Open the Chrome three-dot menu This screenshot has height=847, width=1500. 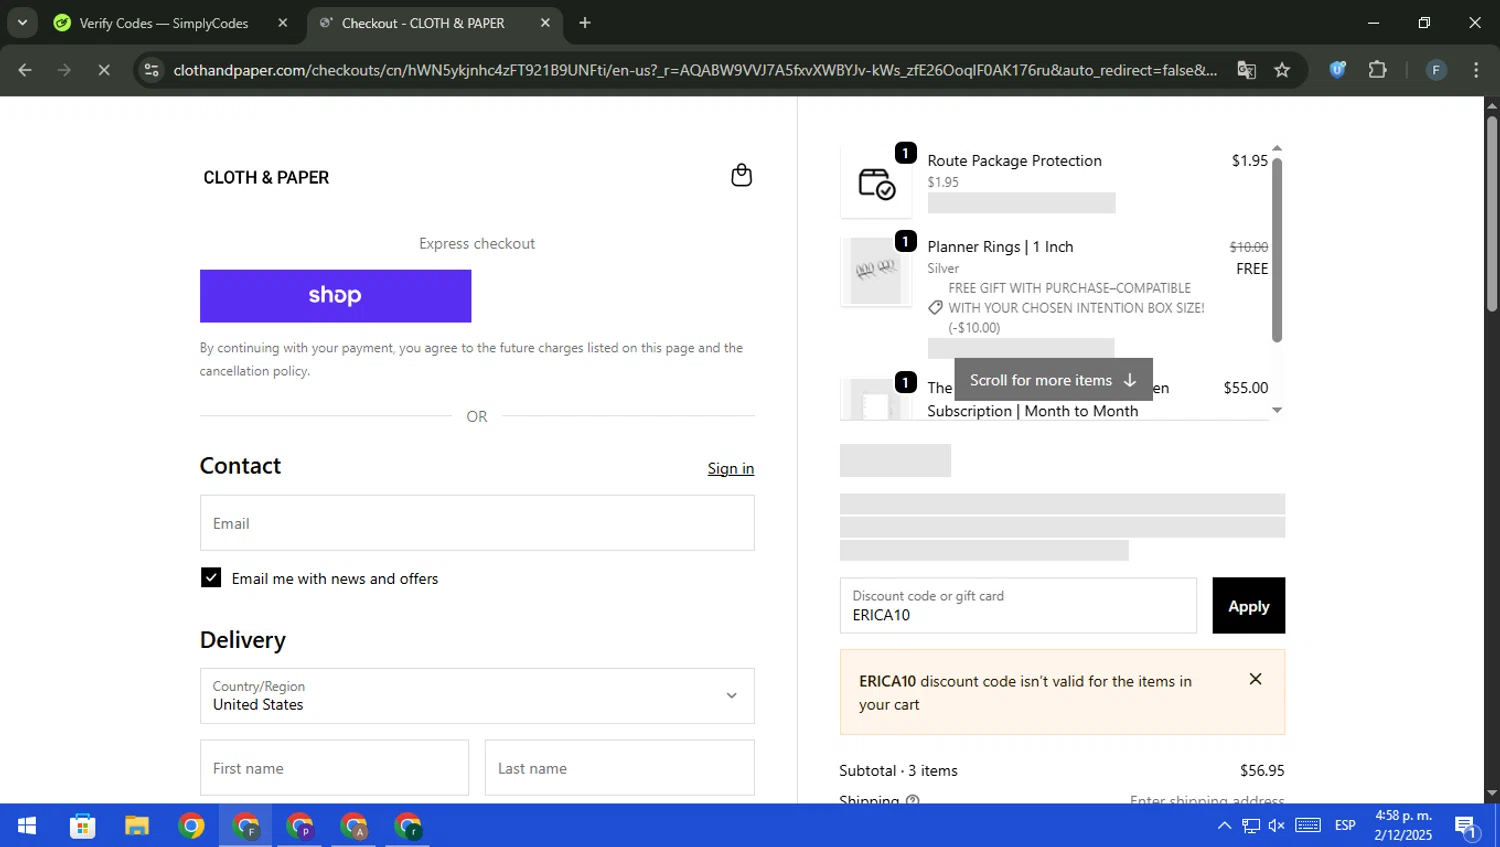1476,70
